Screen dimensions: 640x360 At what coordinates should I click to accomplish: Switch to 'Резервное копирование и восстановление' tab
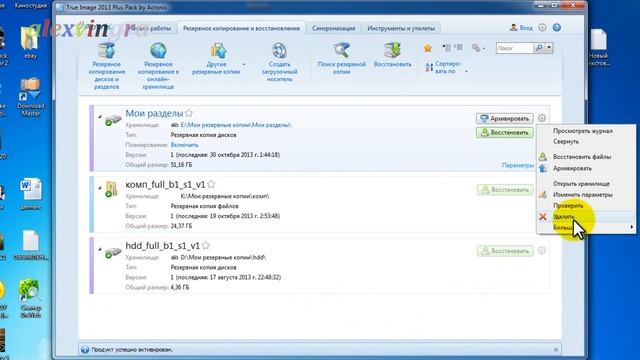(x=241, y=28)
